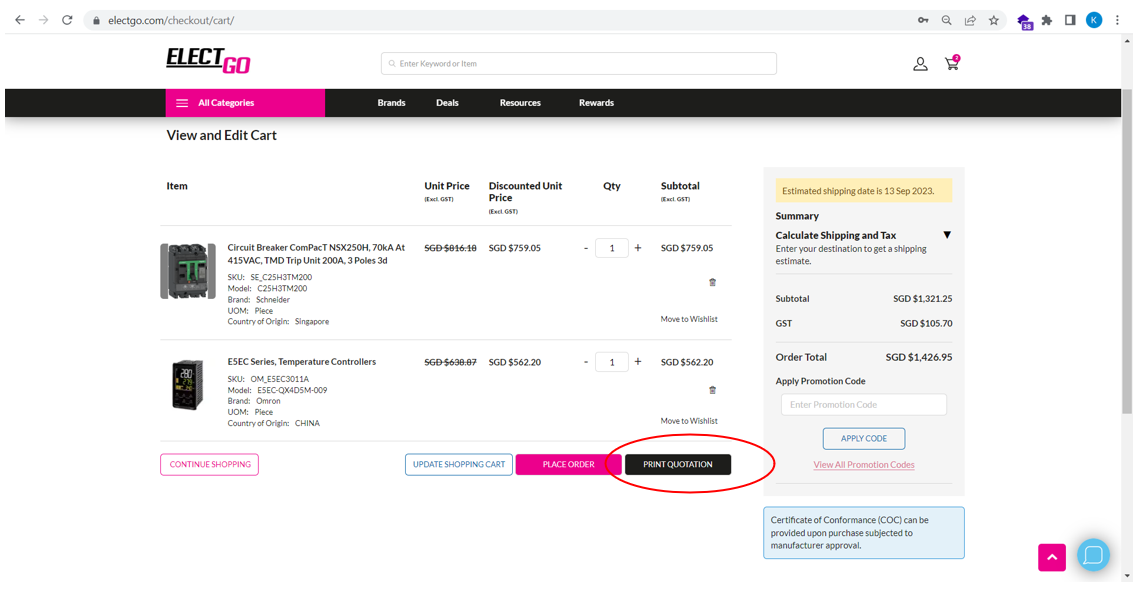Screen dimensions: 1140x590
Task: Select Order Total value SGD $1,426.95
Action: click(919, 357)
